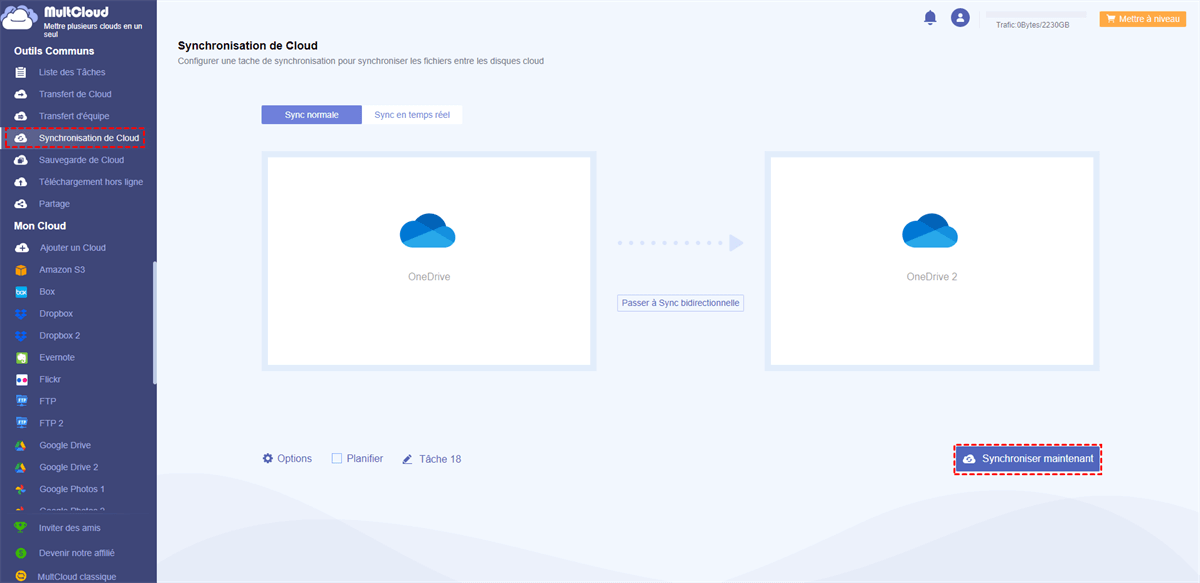Click the Dropbox 2 icon
Viewport: 1200px width, 583px height.
coord(21,336)
